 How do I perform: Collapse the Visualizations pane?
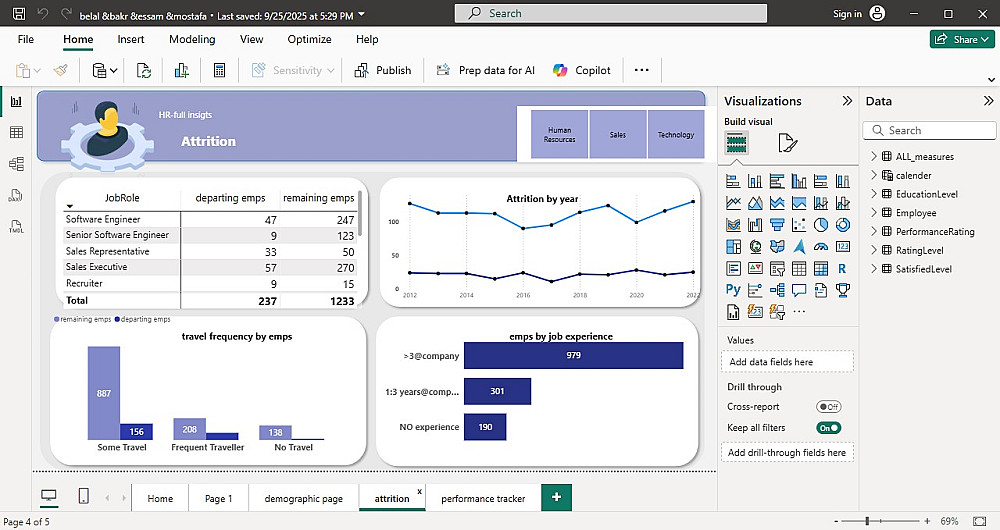click(x=847, y=101)
